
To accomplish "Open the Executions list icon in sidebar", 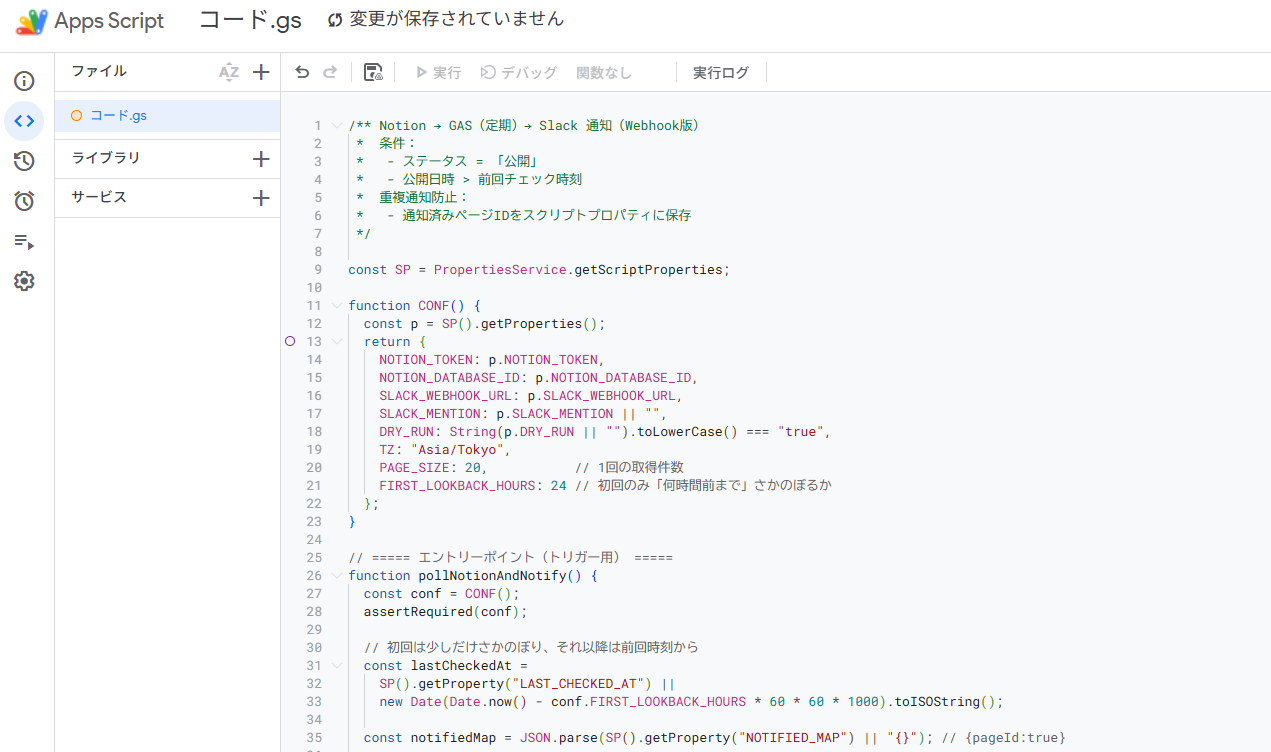I will click(24, 241).
